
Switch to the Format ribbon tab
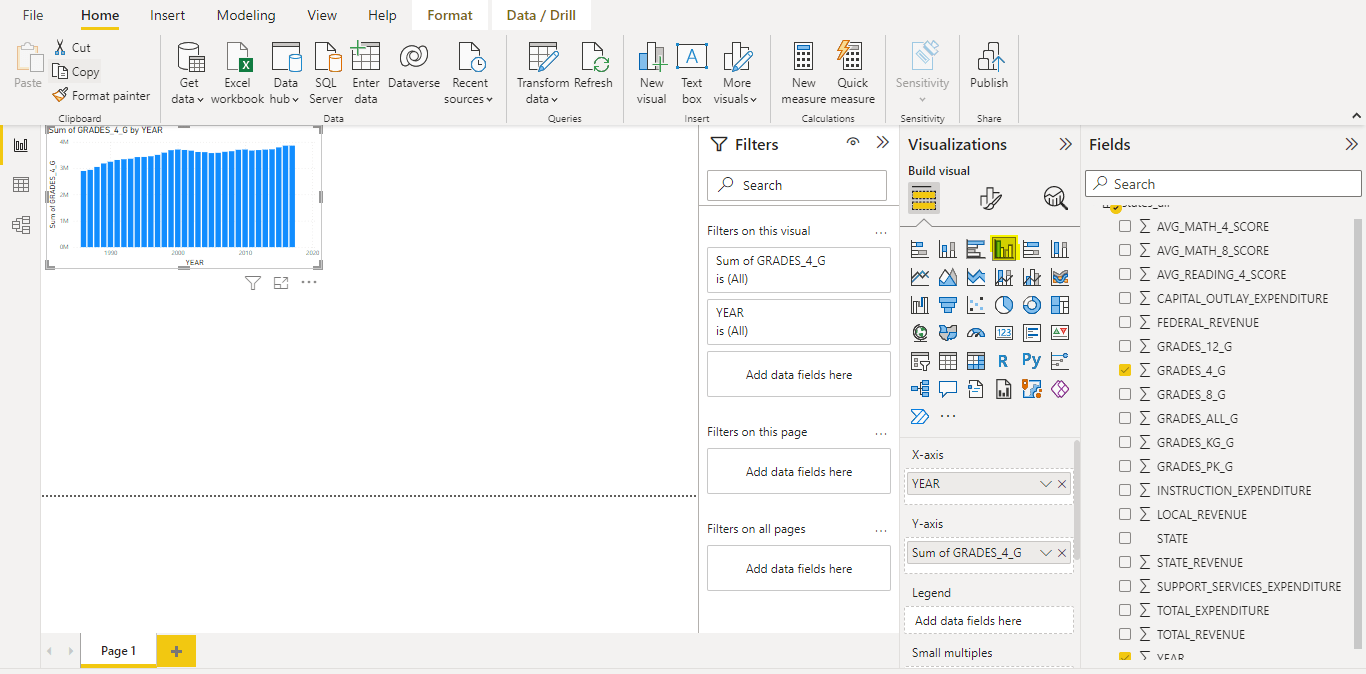pyautogui.click(x=449, y=15)
